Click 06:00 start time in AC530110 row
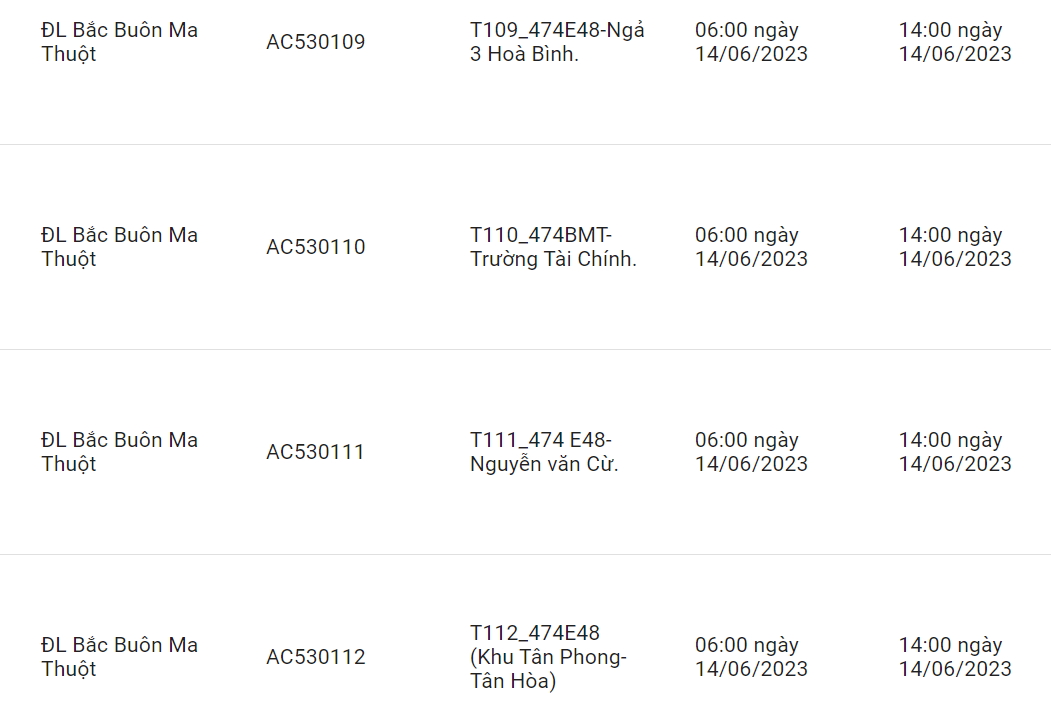 (751, 247)
